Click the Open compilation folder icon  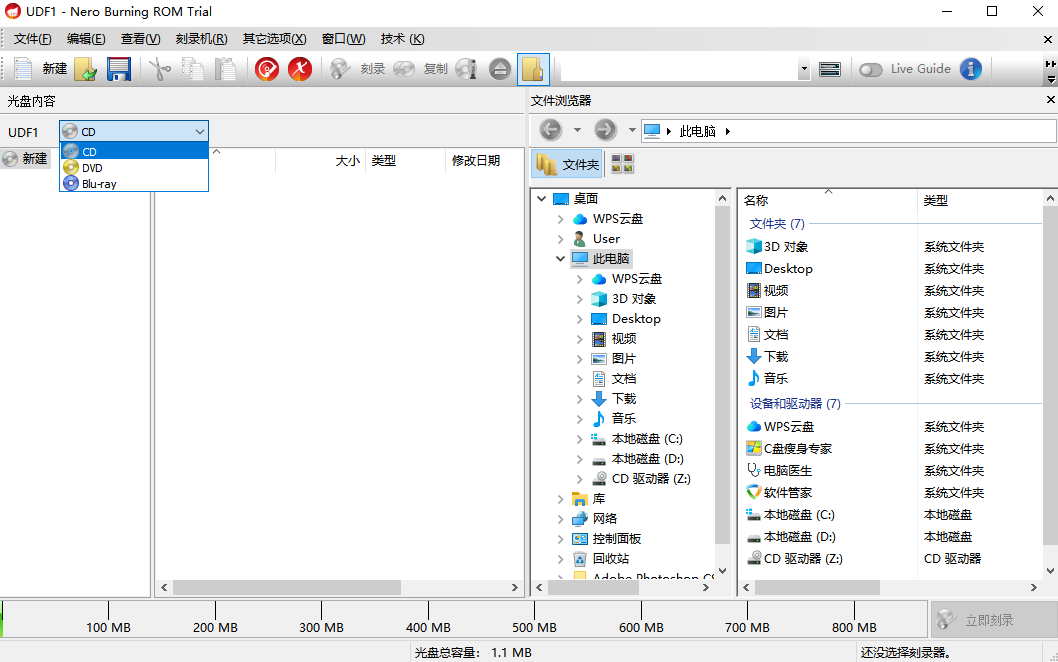point(86,69)
